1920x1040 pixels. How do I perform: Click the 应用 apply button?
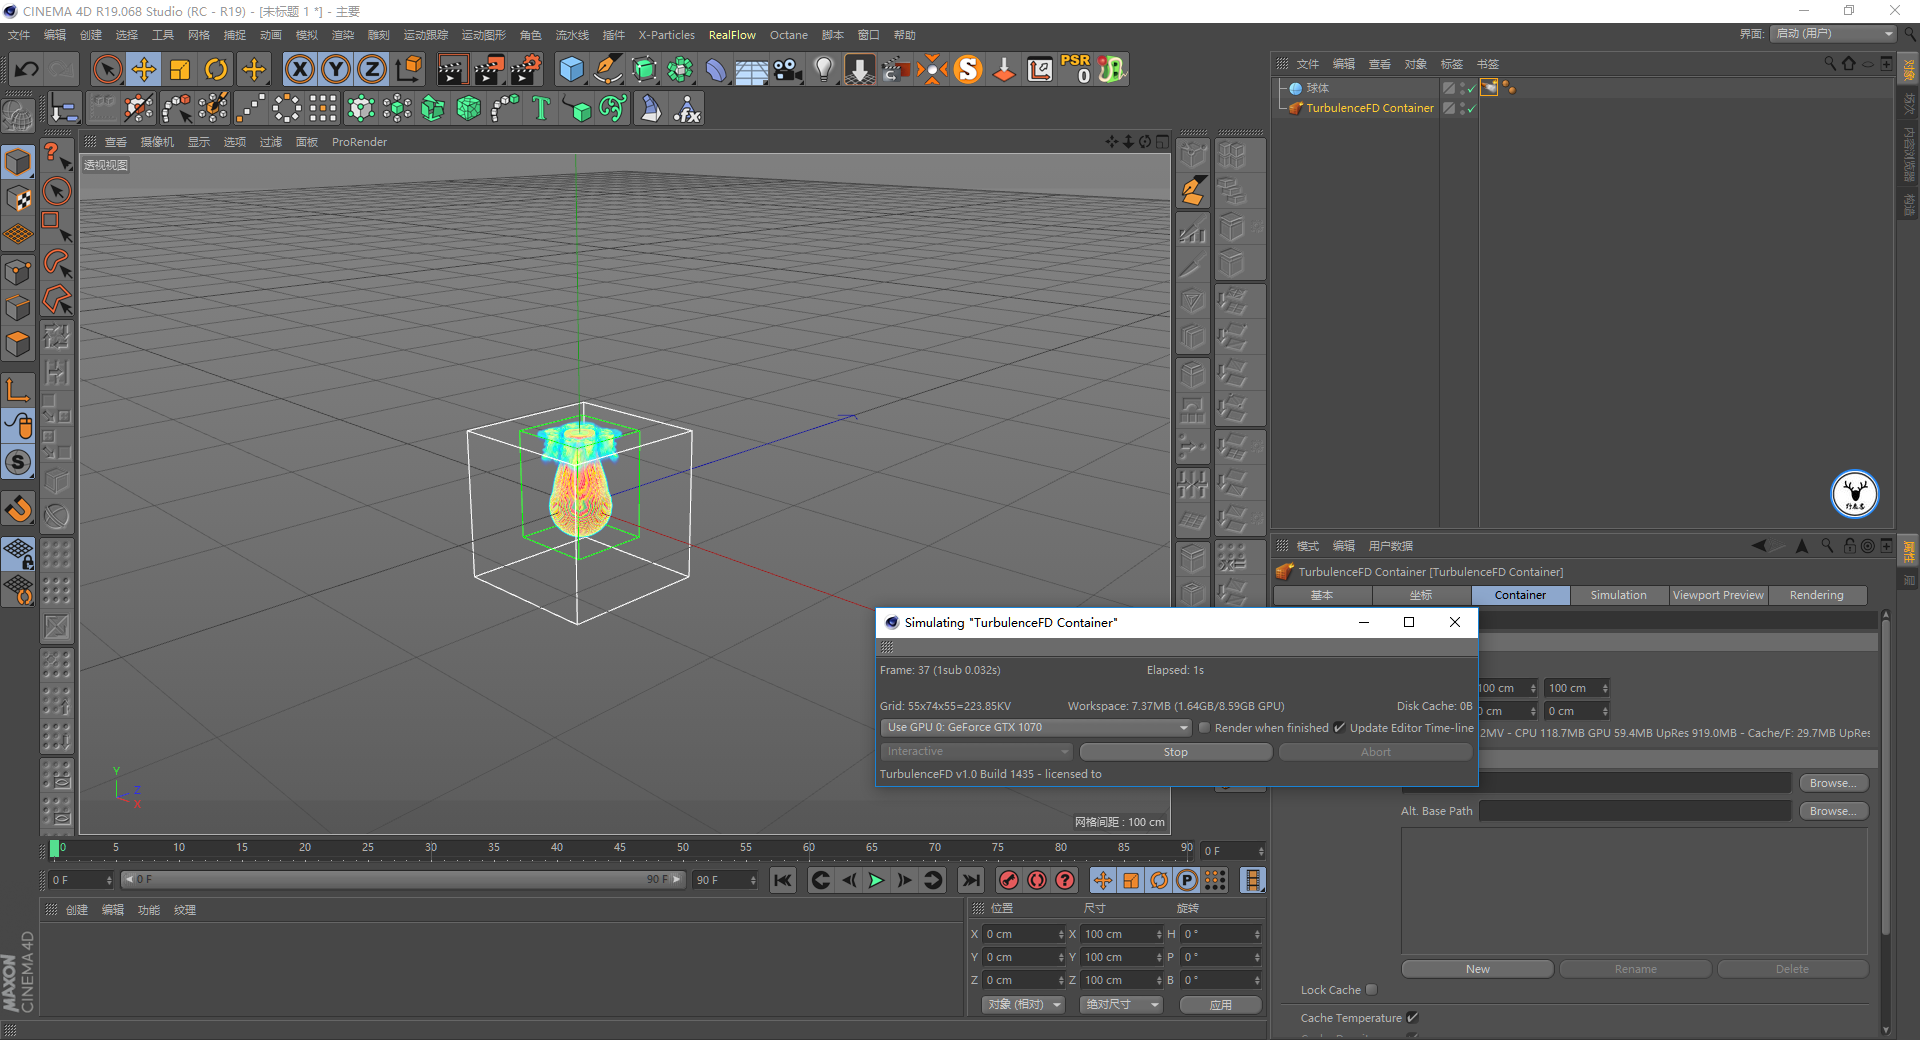[x=1220, y=1005]
